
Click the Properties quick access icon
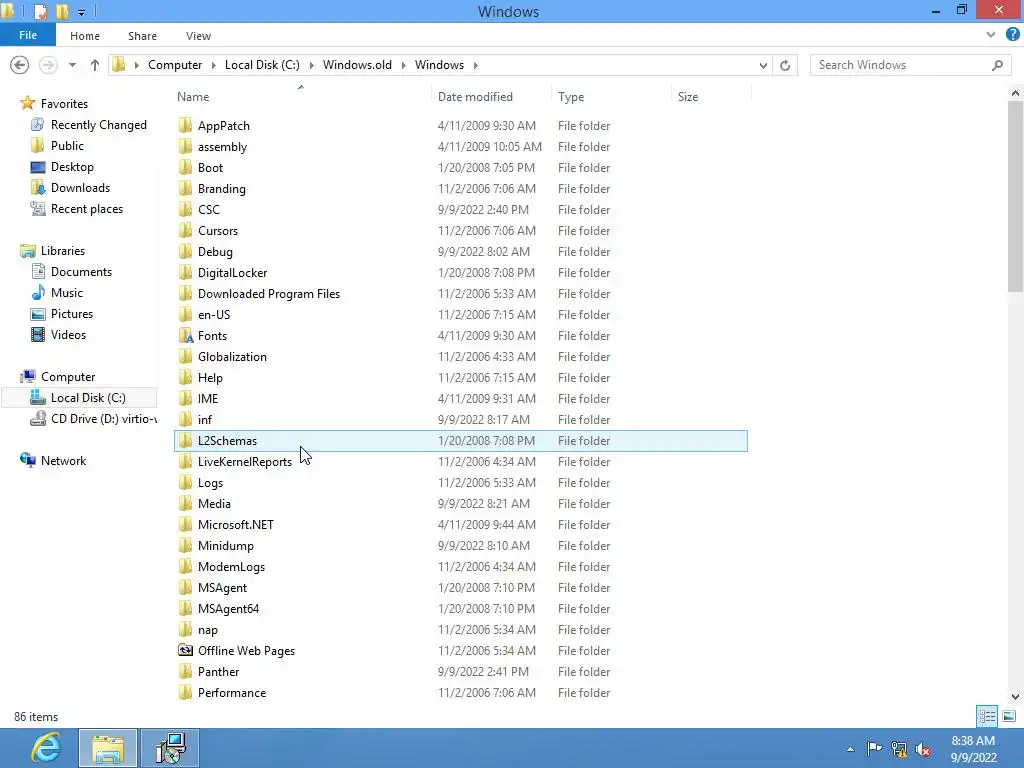click(x=40, y=11)
